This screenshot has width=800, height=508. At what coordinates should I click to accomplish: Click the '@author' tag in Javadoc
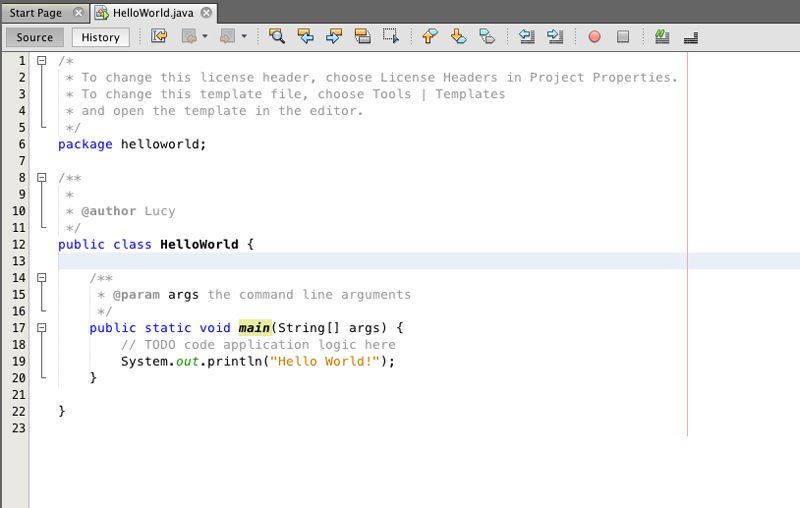click(x=109, y=211)
